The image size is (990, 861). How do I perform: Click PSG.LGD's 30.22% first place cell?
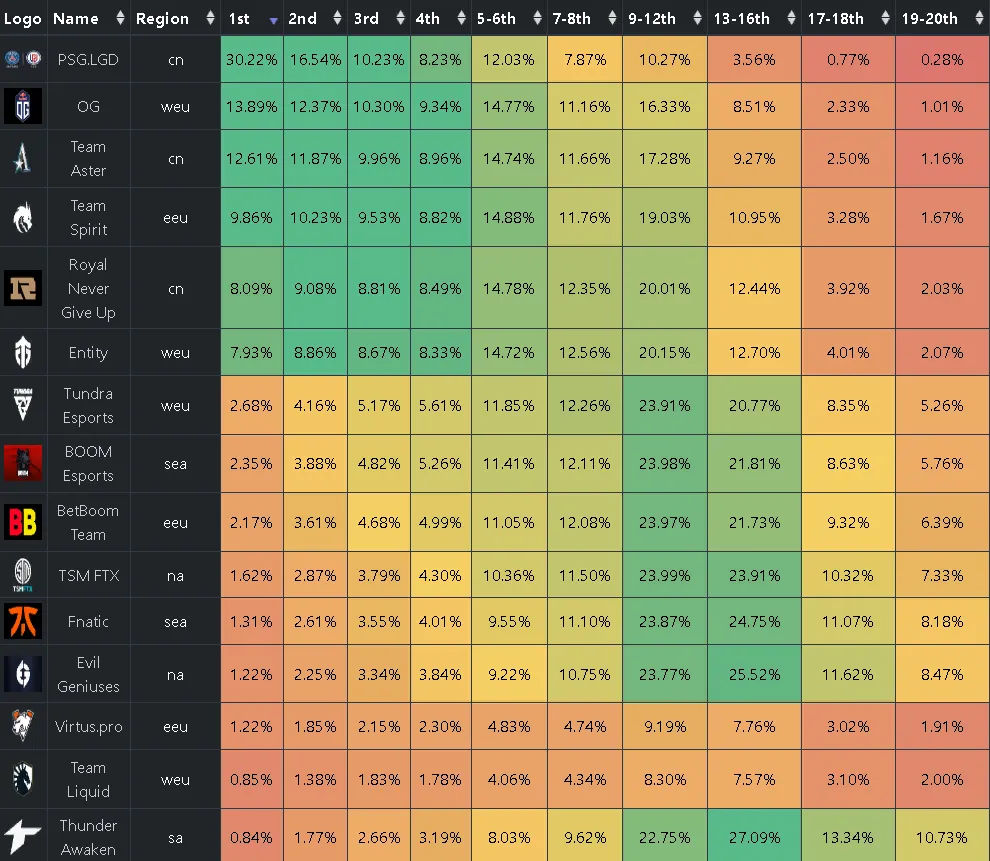252,59
